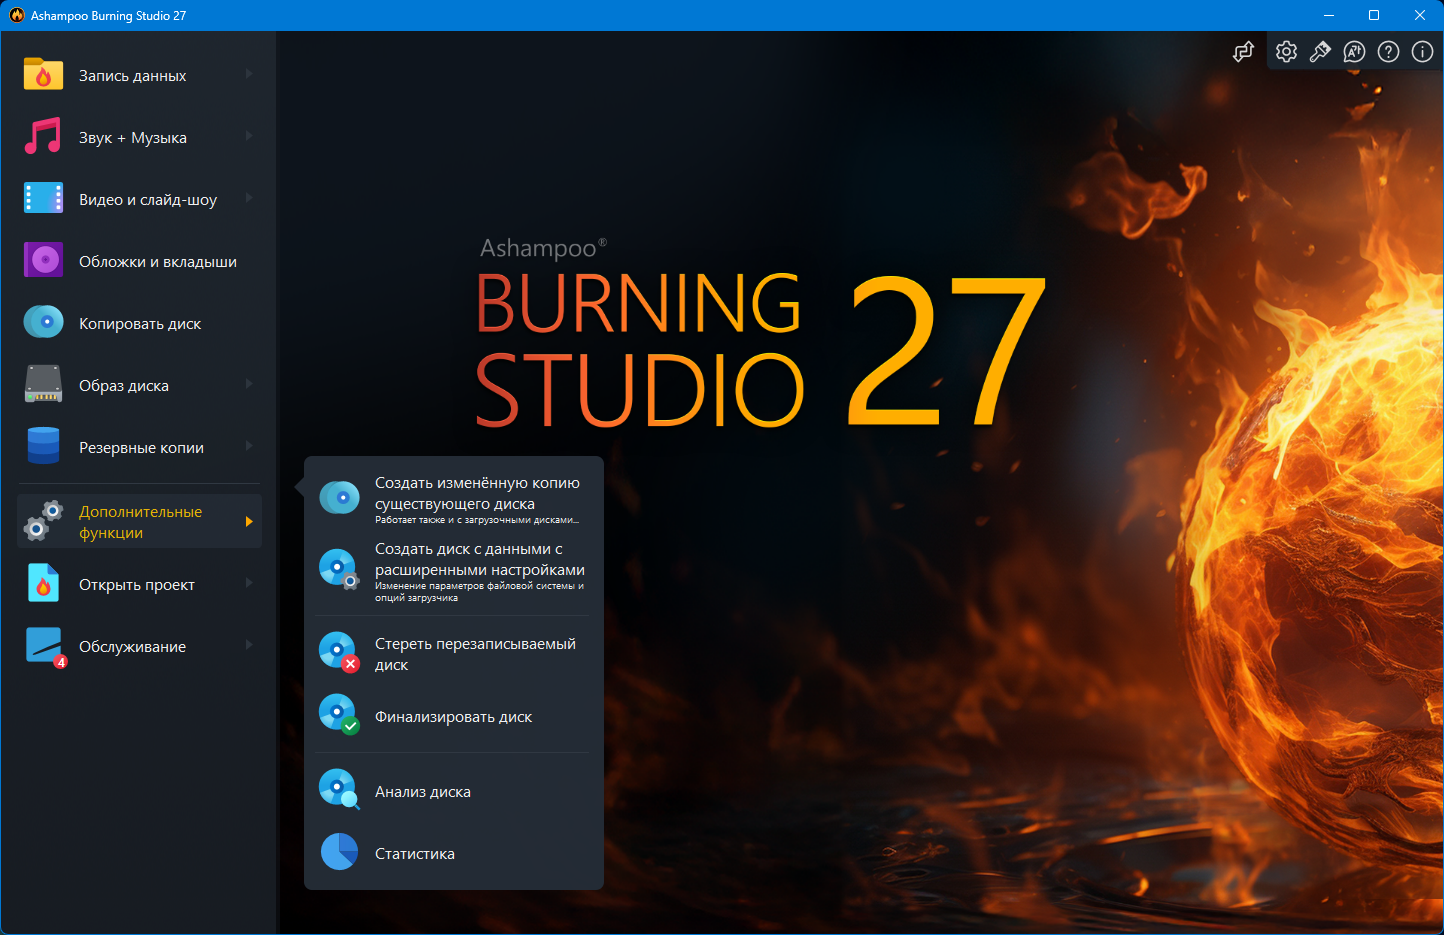Screen dimensions: 1444x935
Task: Open settings via the gear icon
Action: [1286, 52]
